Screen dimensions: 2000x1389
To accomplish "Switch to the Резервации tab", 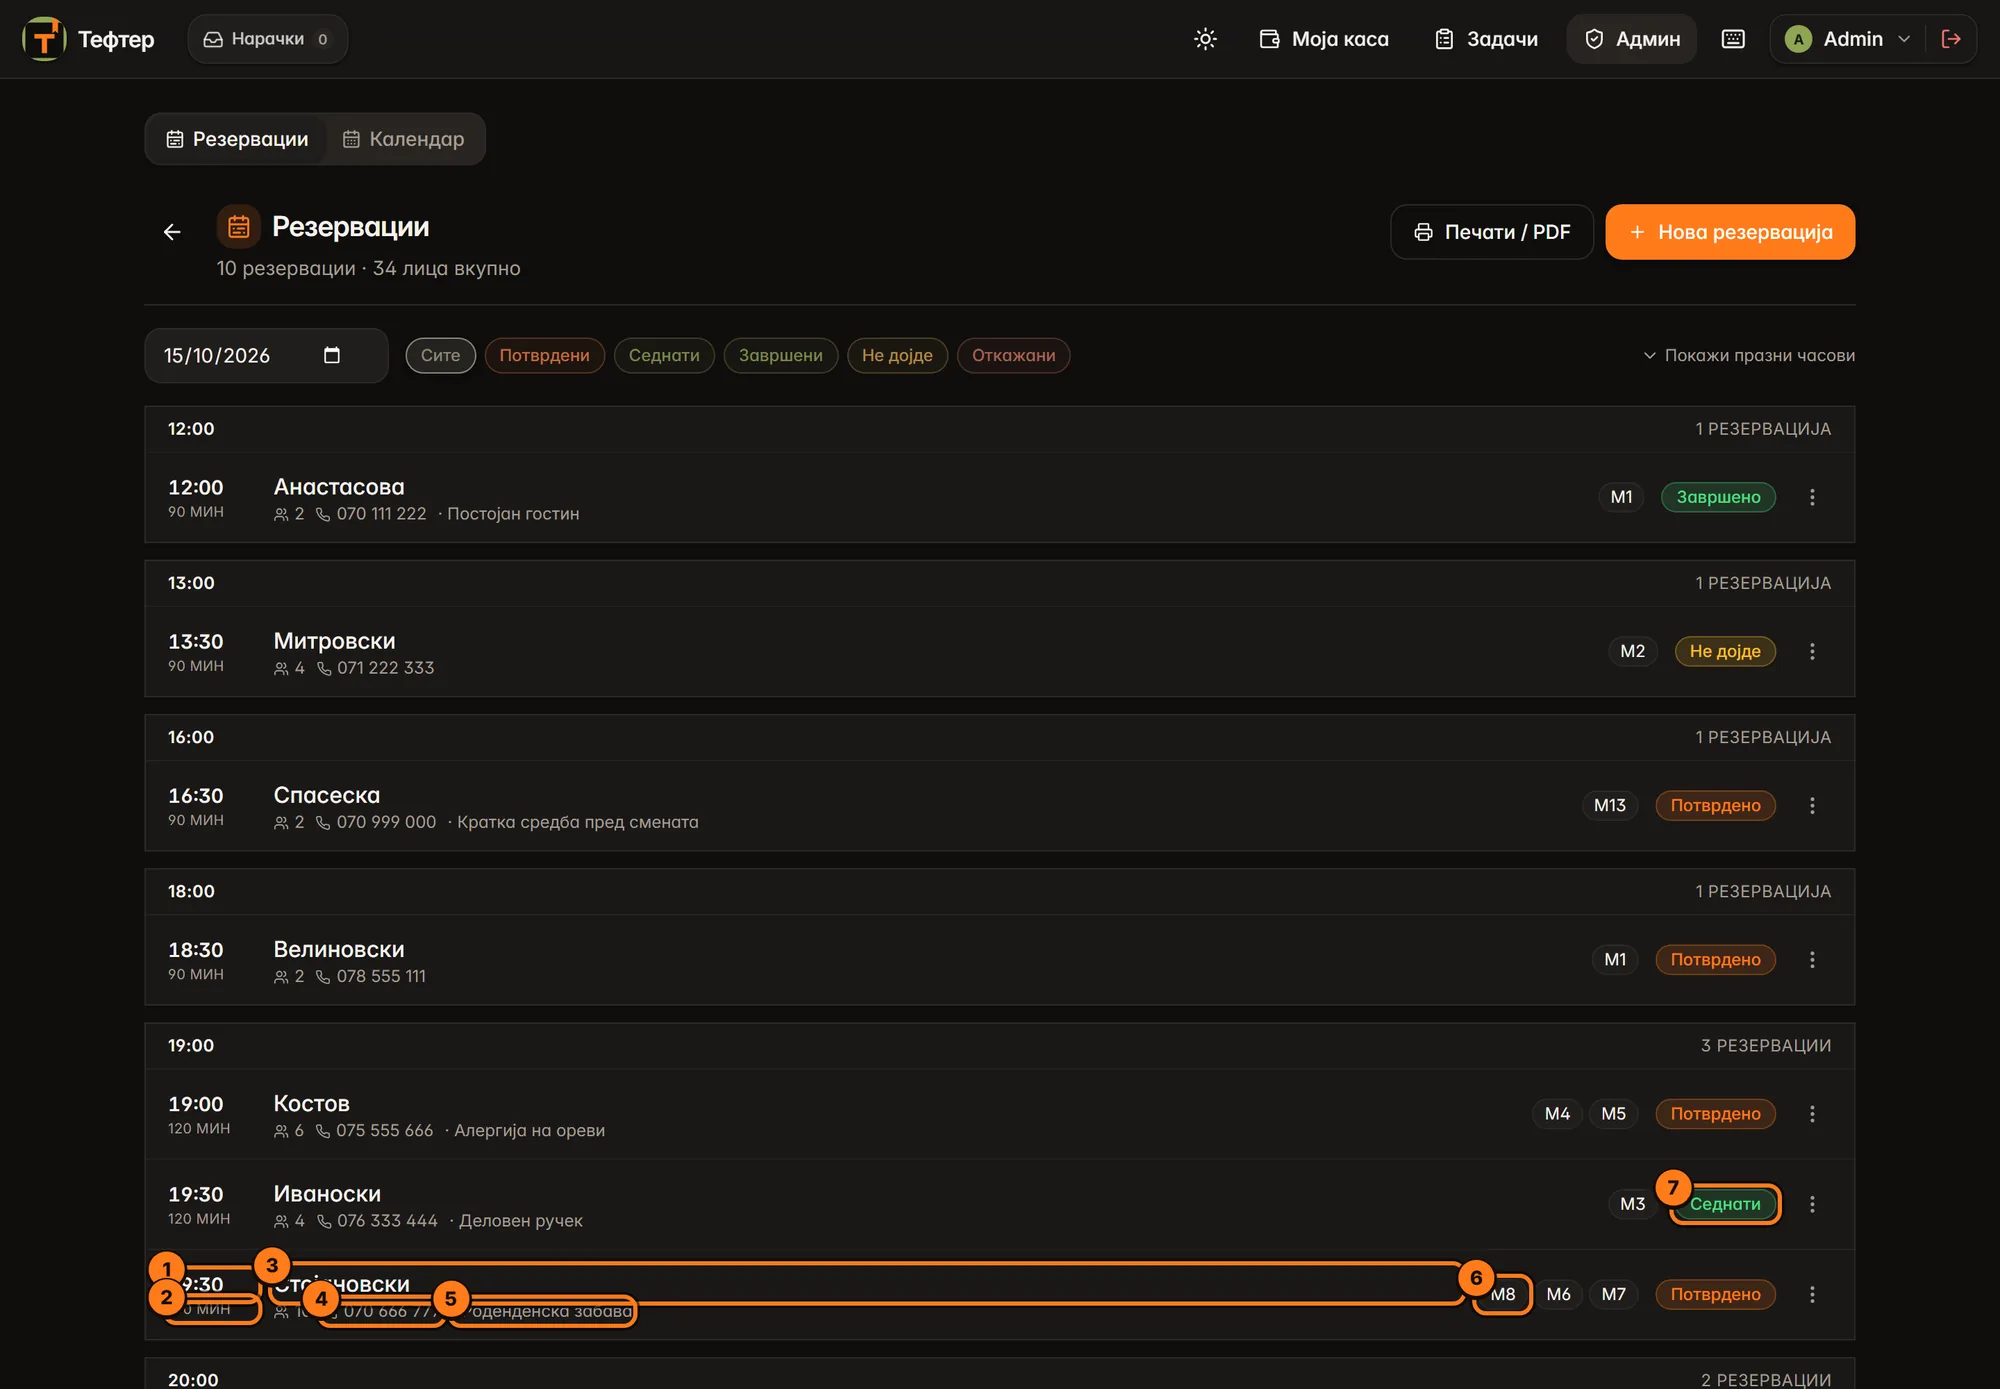I will 237,139.
